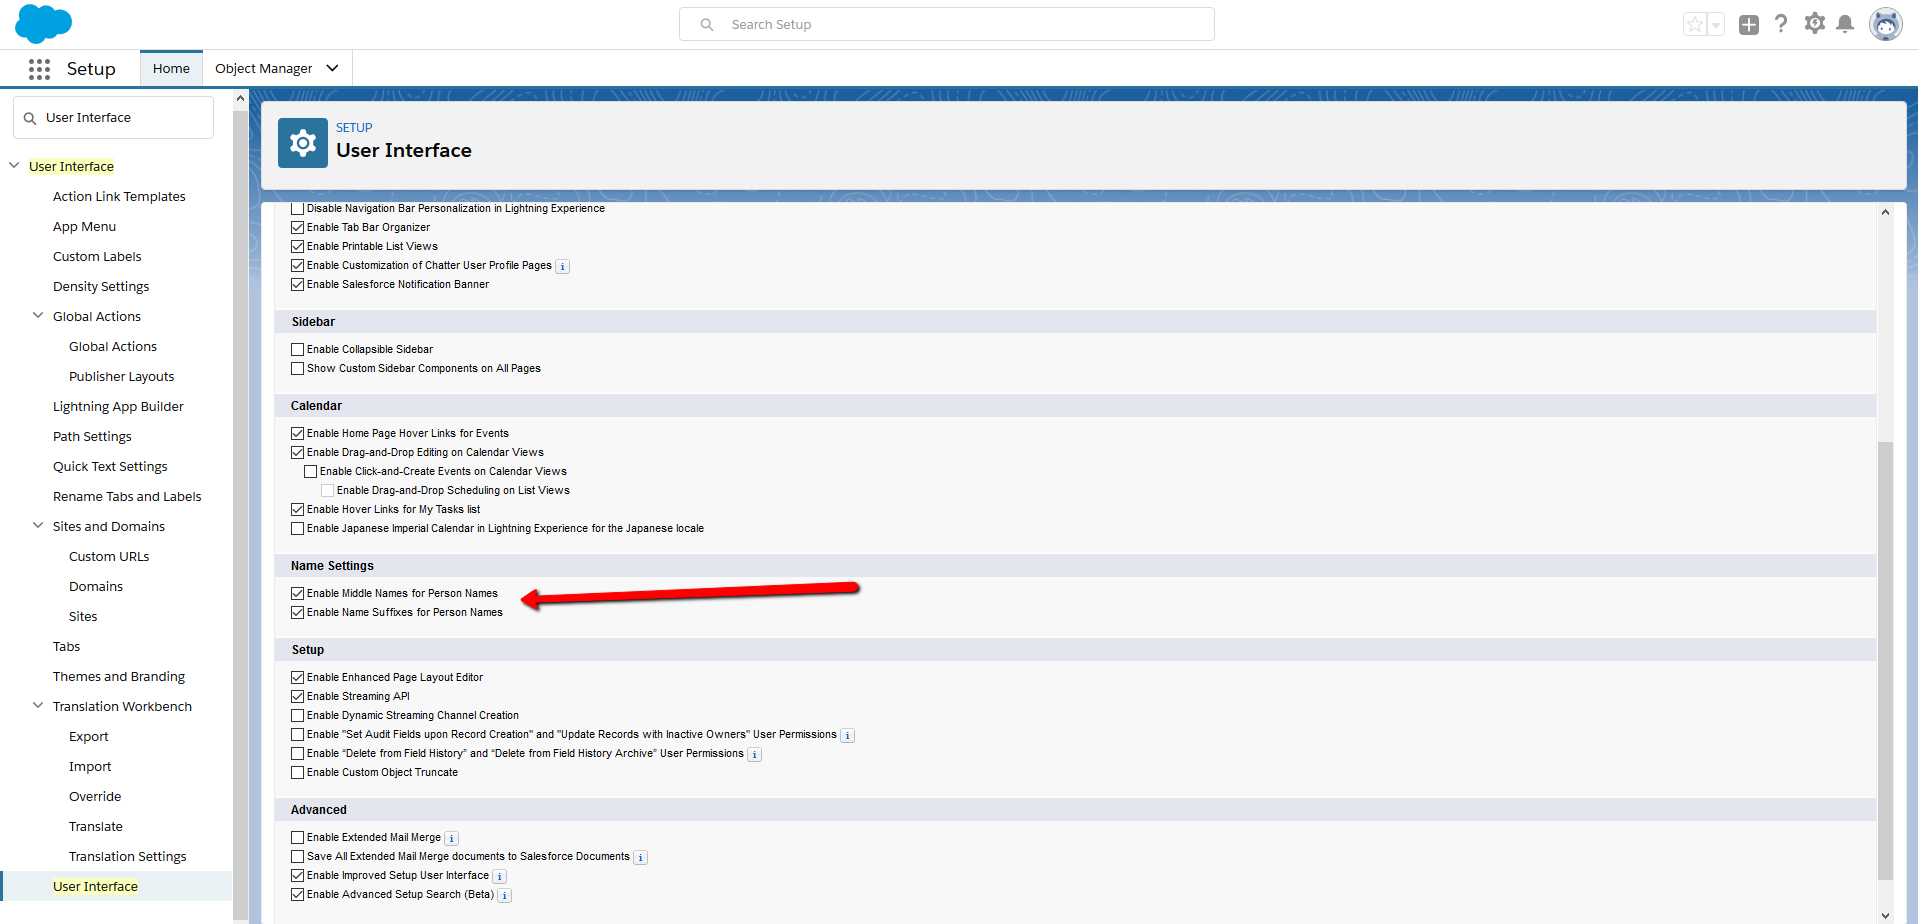Open the Favorites list dropdown arrow
Image resolution: width=1918 pixels, height=924 pixels.
click(x=1716, y=25)
